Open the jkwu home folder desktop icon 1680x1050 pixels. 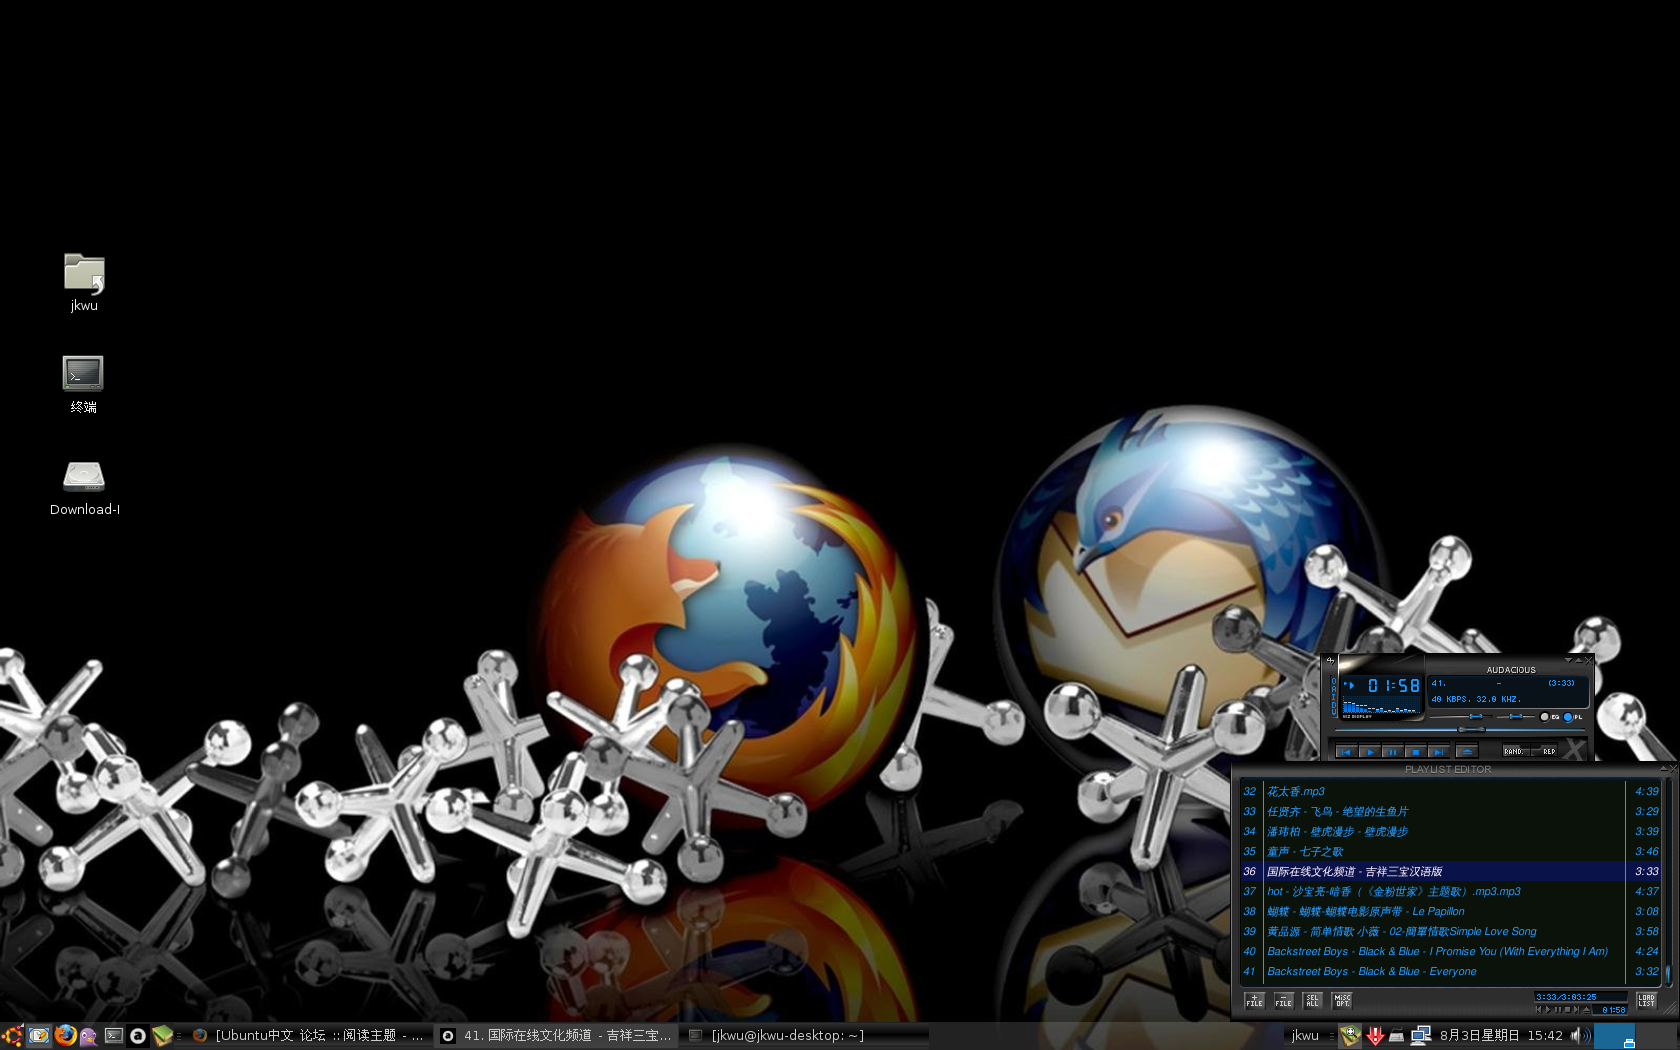point(84,282)
